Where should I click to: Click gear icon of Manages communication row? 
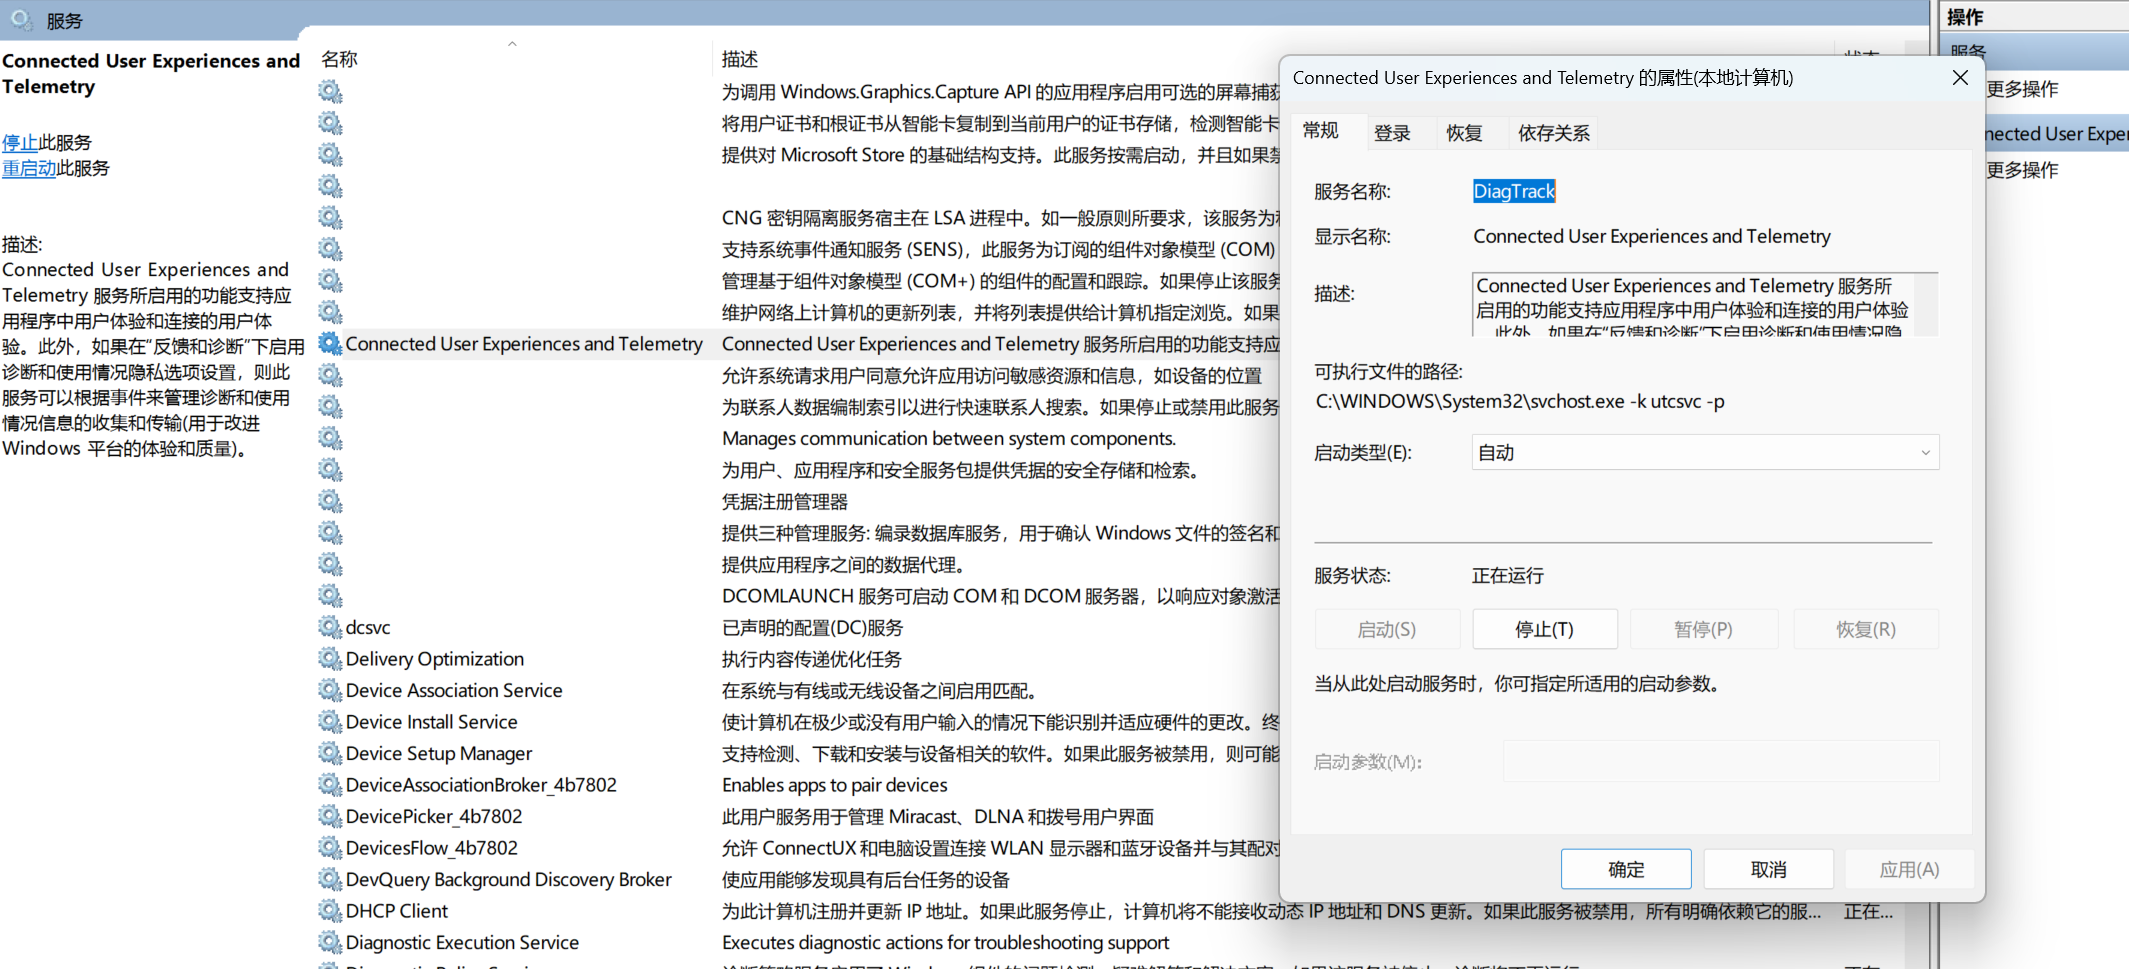(x=330, y=438)
